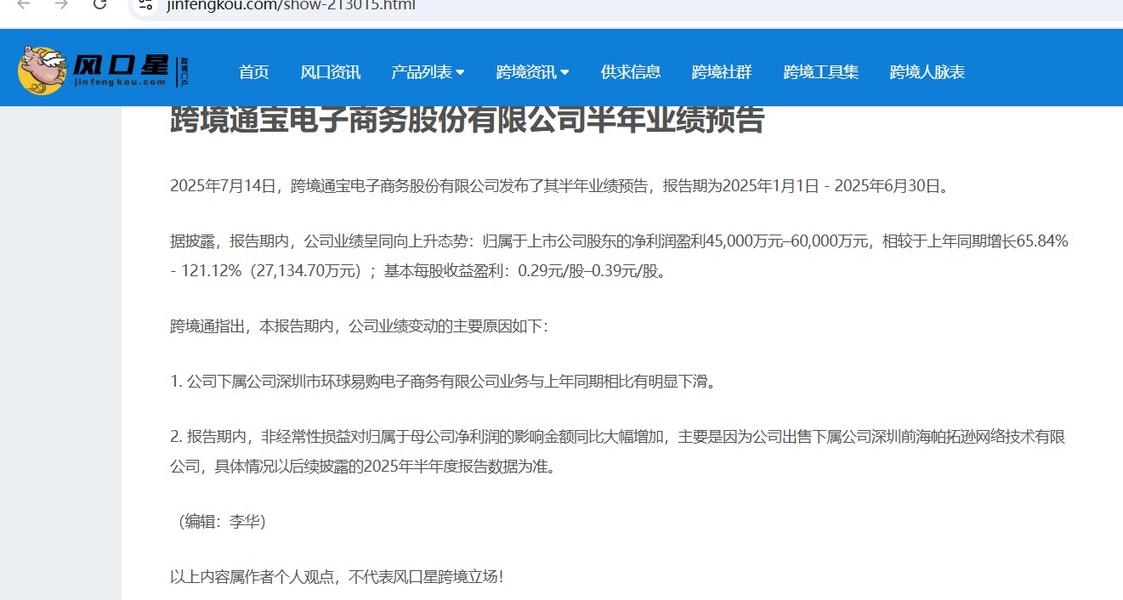Click the browser forward arrow
This screenshot has width=1123, height=600.
click(62, 4)
